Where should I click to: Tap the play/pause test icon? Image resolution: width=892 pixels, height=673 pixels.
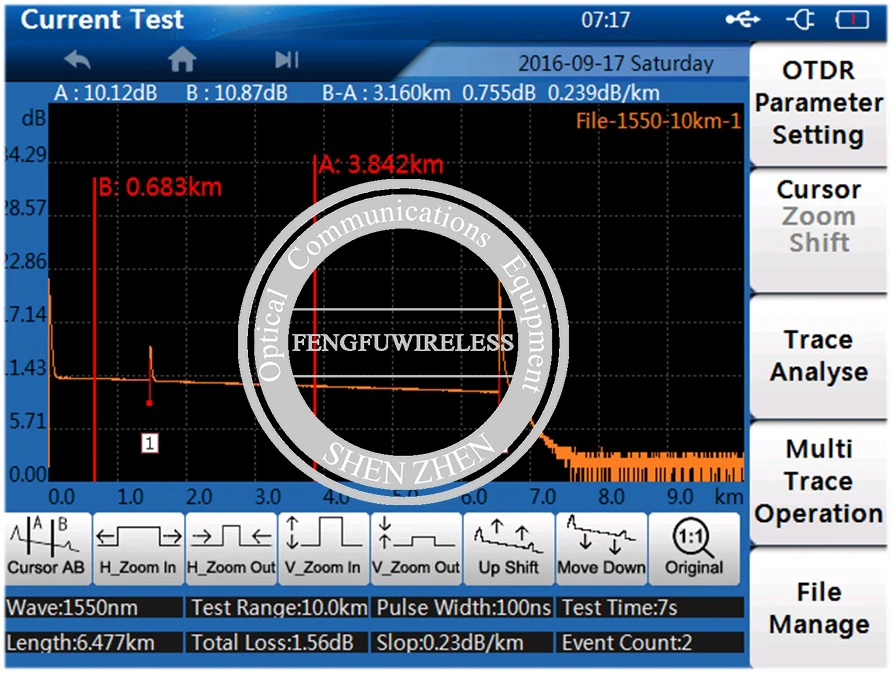[x=287, y=59]
